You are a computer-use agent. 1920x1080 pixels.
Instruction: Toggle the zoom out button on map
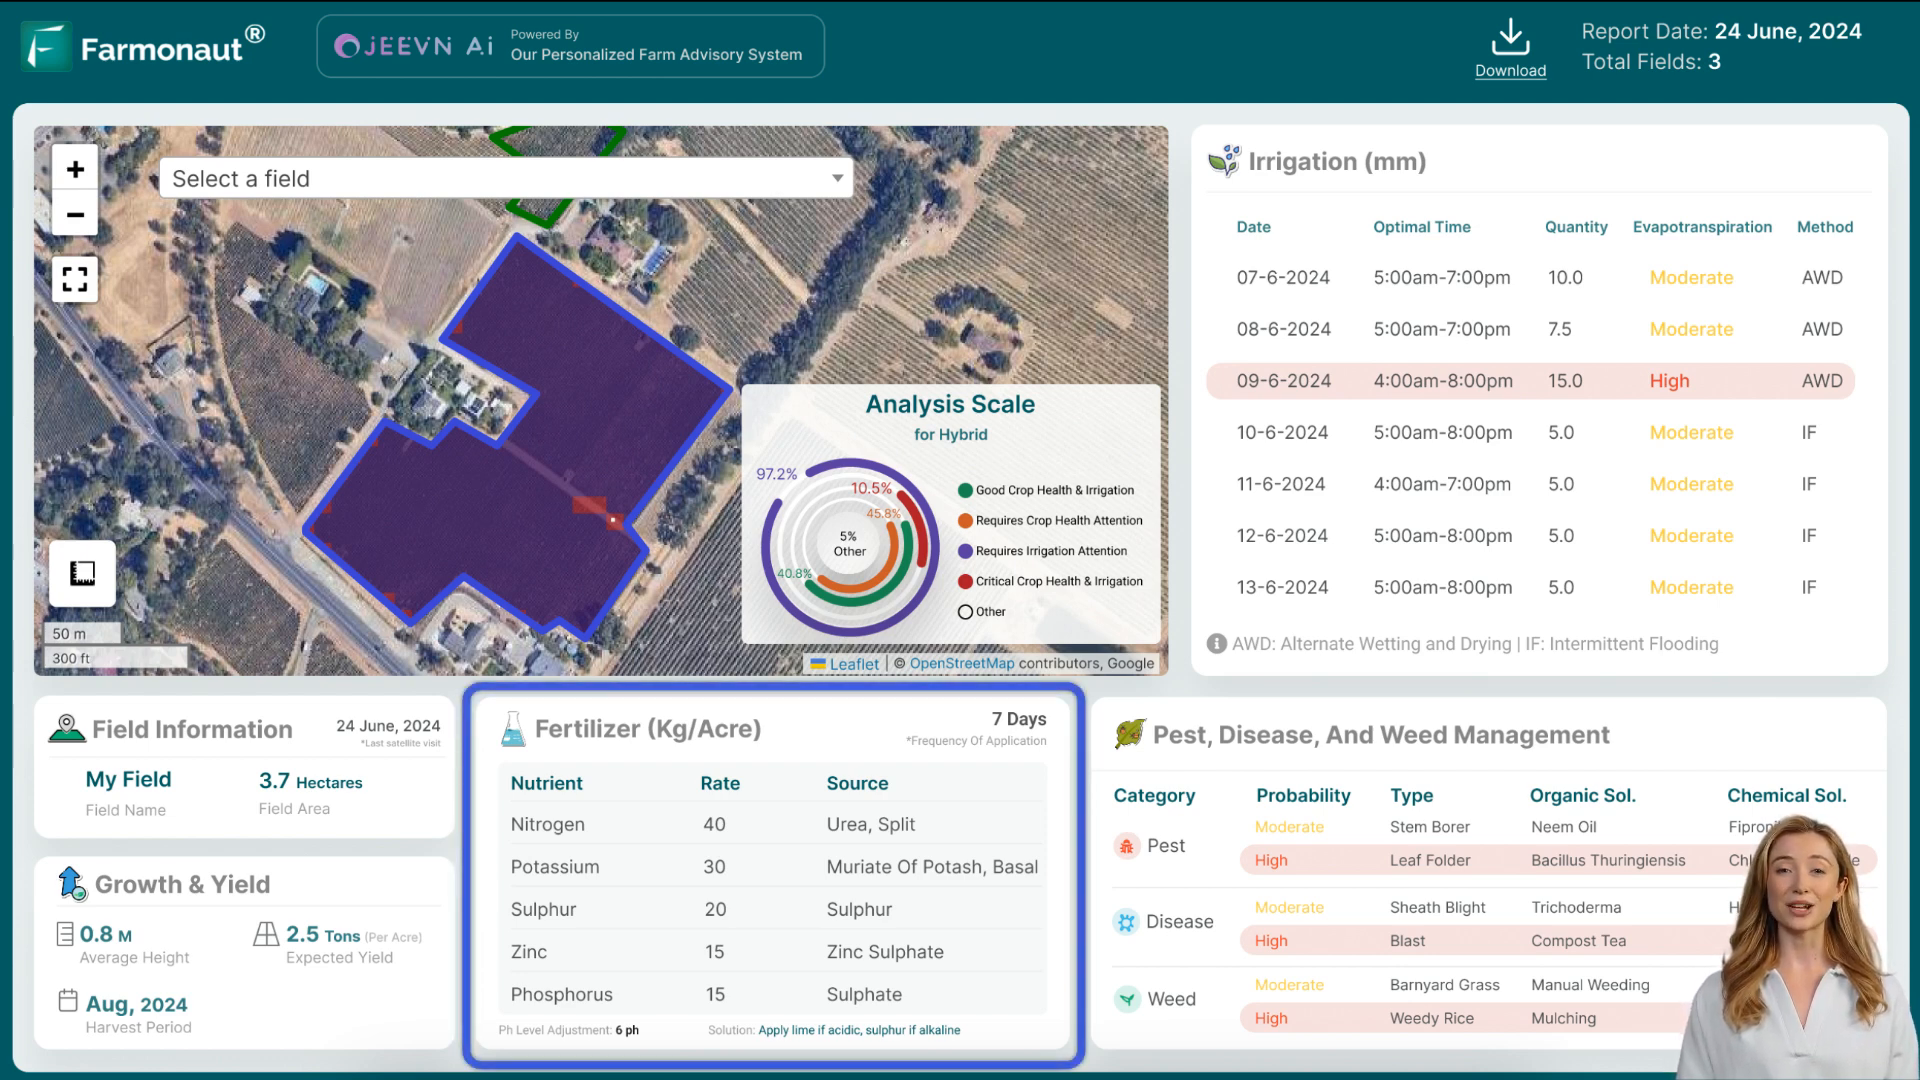(75, 214)
